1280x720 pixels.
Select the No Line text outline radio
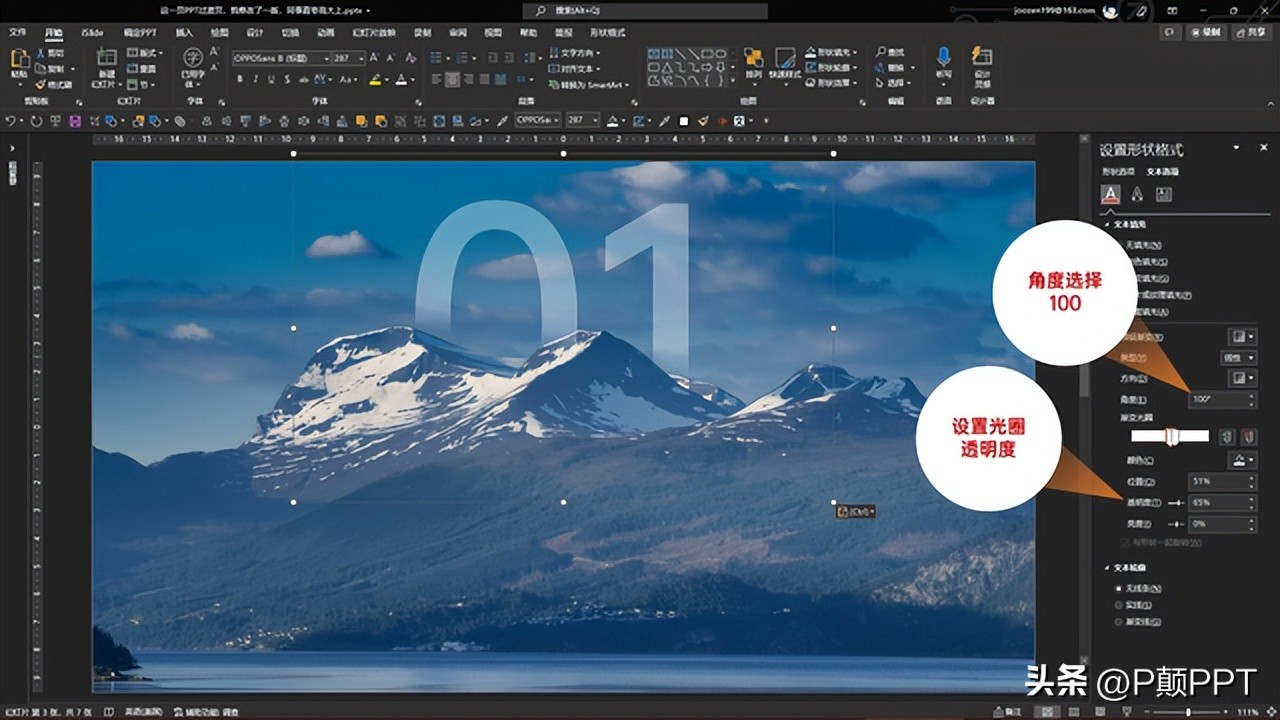click(1119, 588)
